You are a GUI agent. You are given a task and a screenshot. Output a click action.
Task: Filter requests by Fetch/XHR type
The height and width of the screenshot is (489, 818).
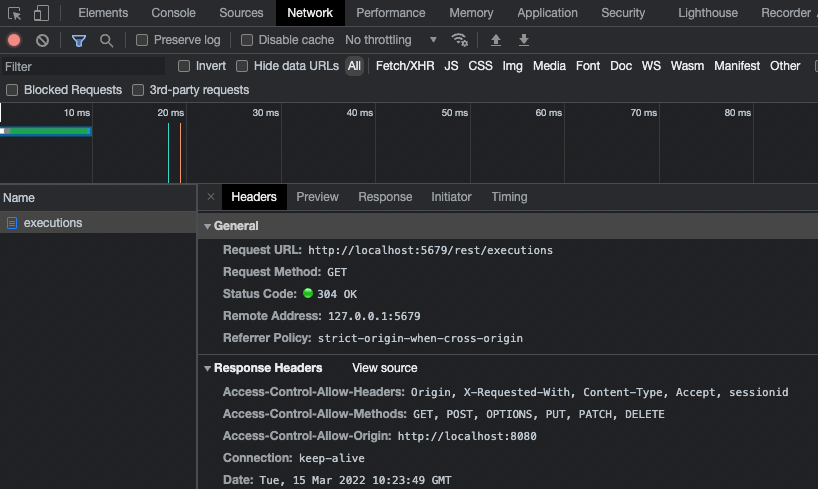[403, 66]
